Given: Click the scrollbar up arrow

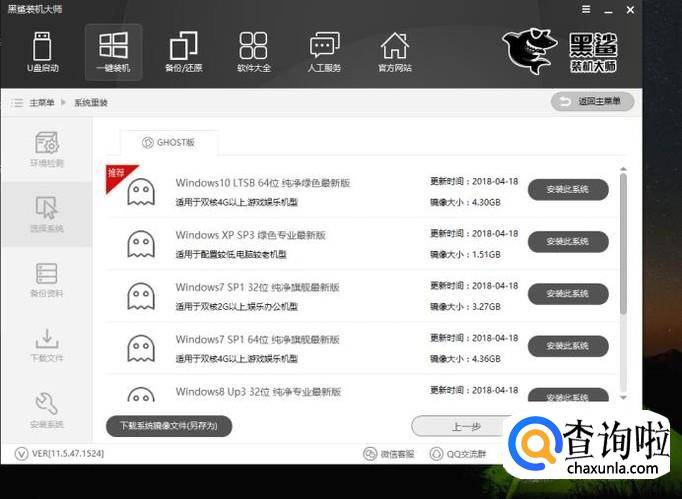Looking at the screenshot, I should (x=623, y=169).
